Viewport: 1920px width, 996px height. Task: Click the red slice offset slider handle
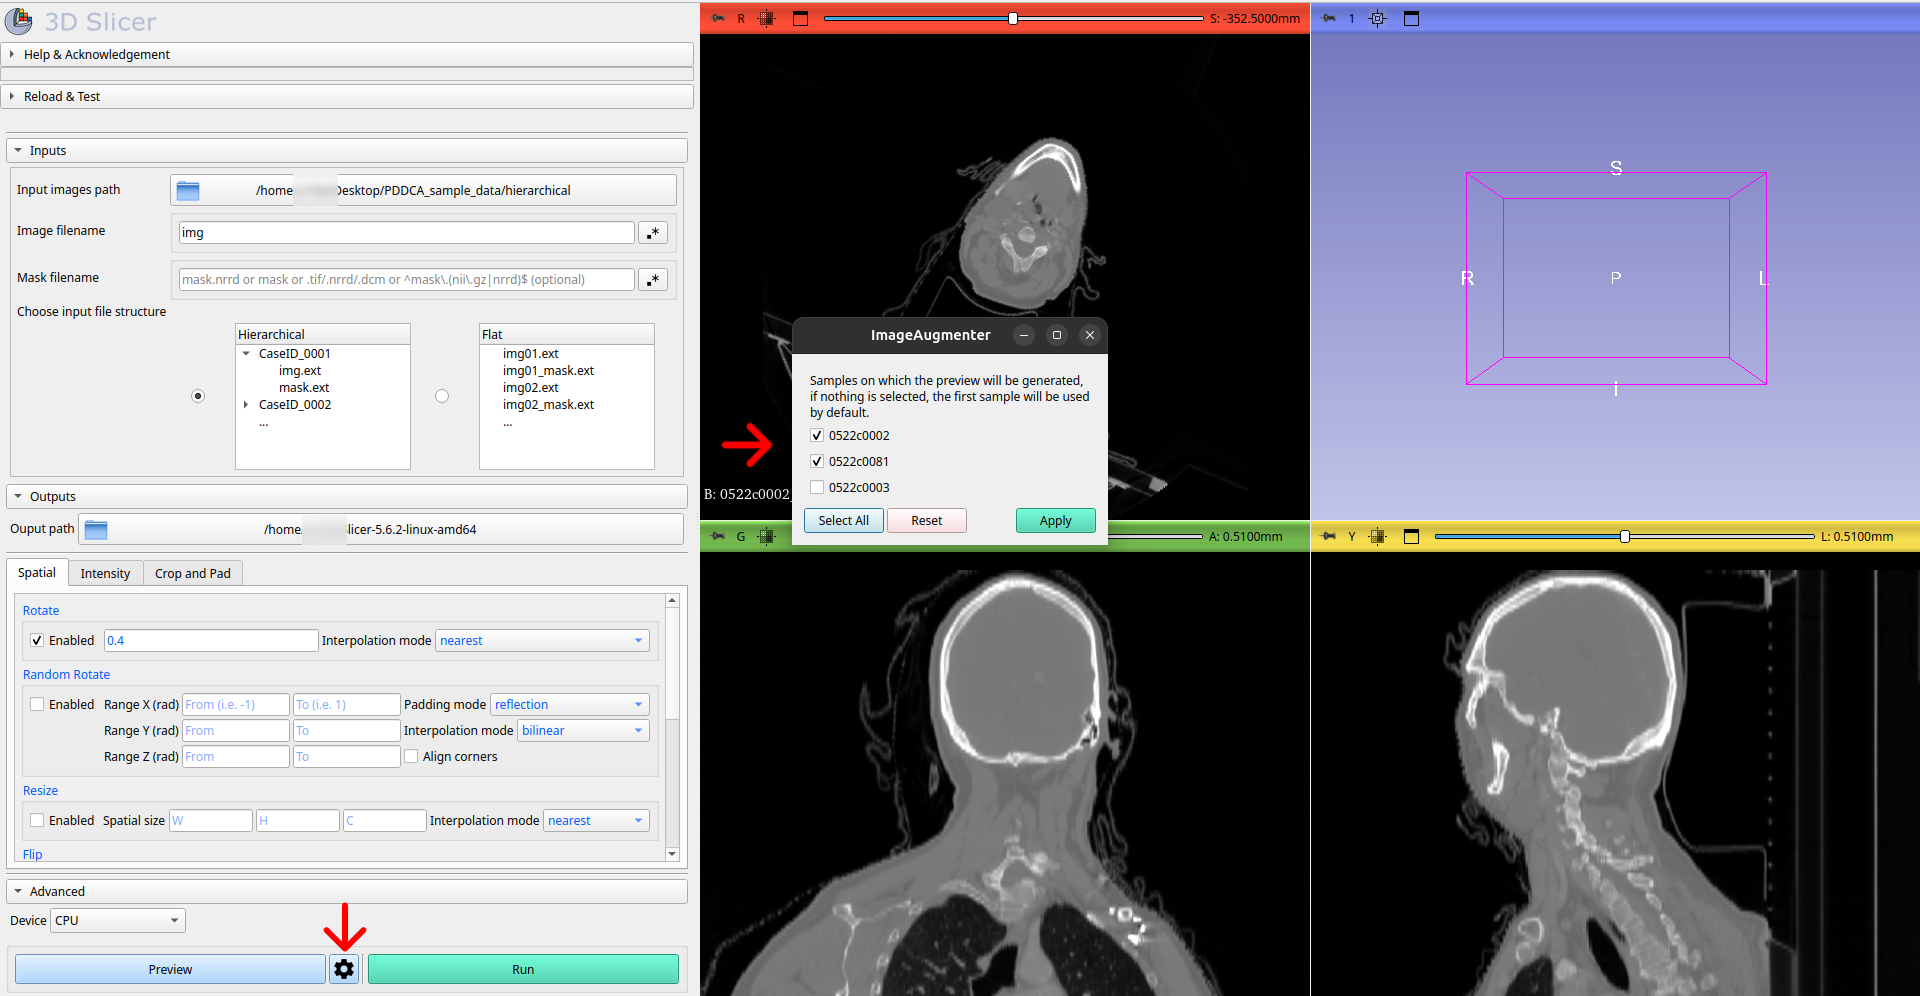[x=1013, y=18]
